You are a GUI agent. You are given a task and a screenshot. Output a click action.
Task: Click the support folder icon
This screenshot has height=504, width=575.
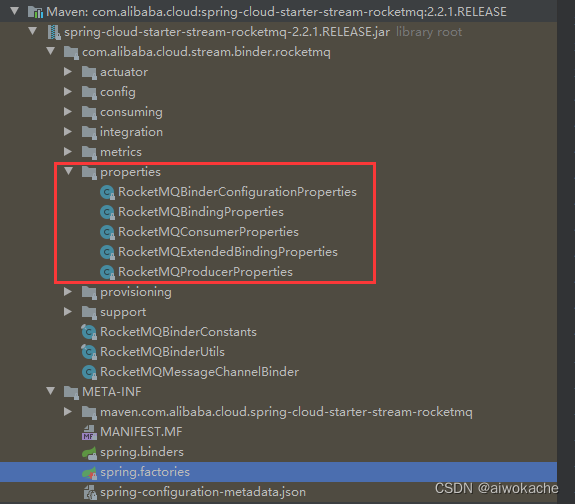click(89, 313)
